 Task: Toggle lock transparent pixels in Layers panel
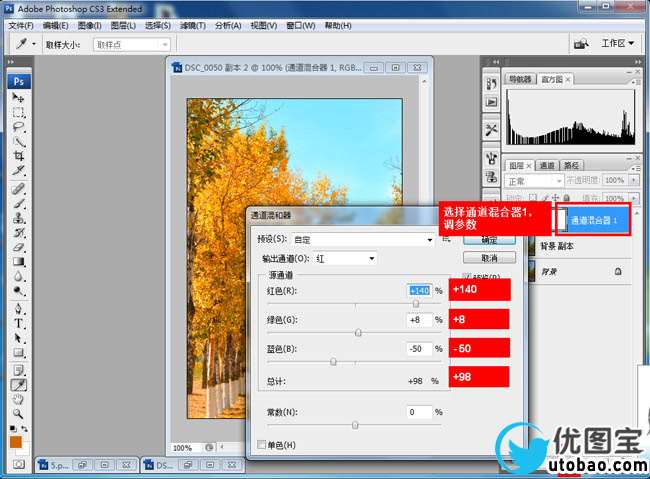click(533, 198)
